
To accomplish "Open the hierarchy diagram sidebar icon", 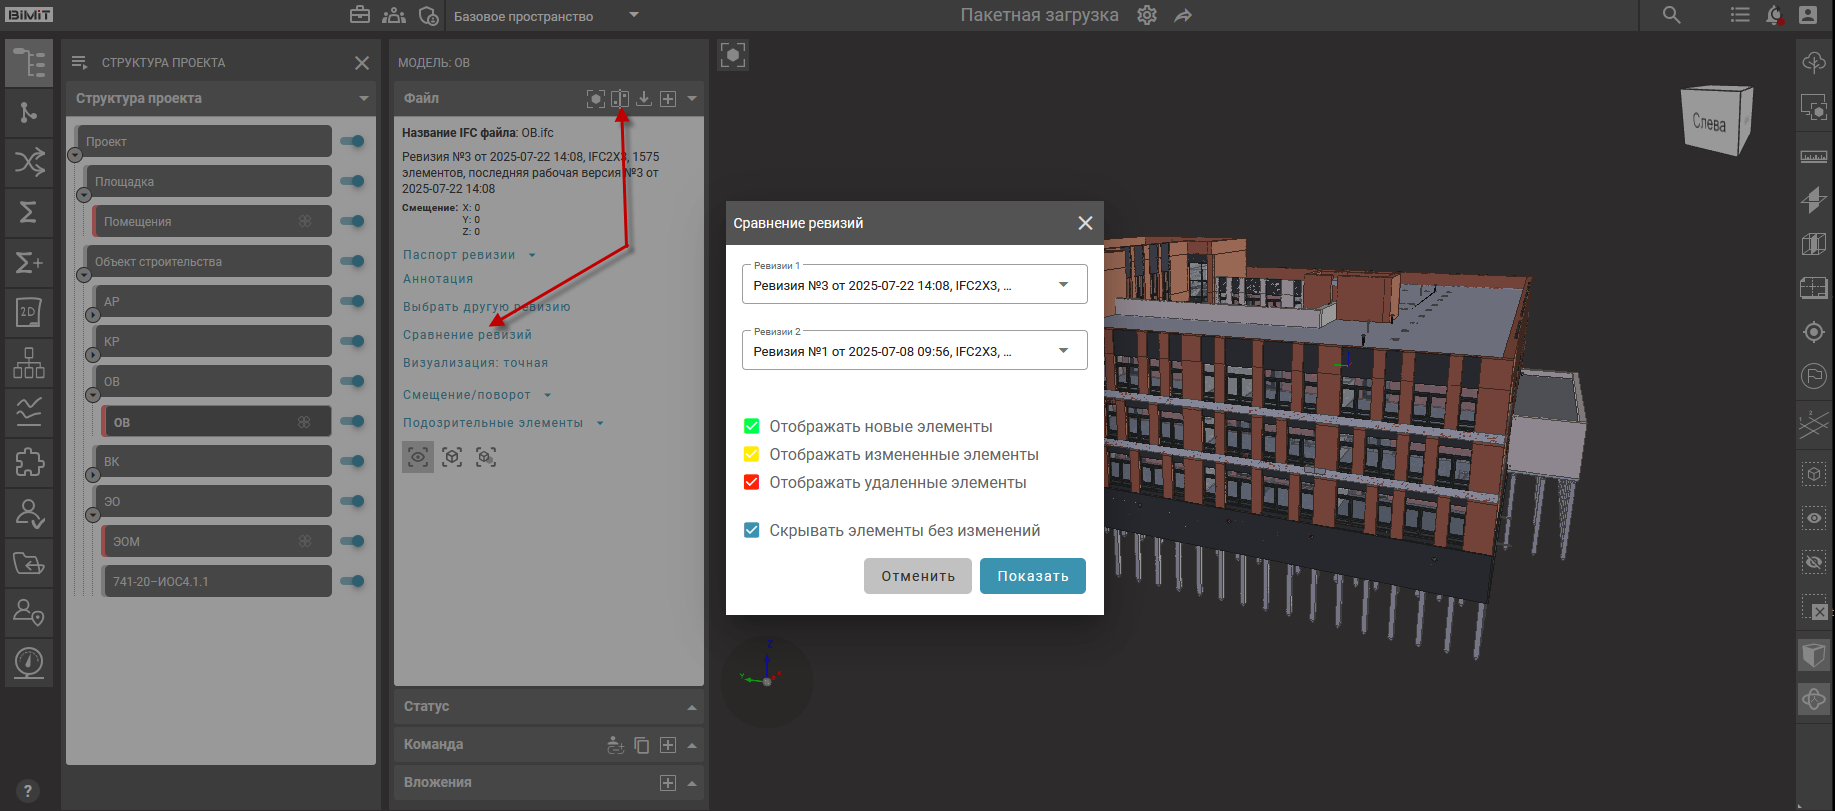I will pyautogui.click(x=29, y=362).
